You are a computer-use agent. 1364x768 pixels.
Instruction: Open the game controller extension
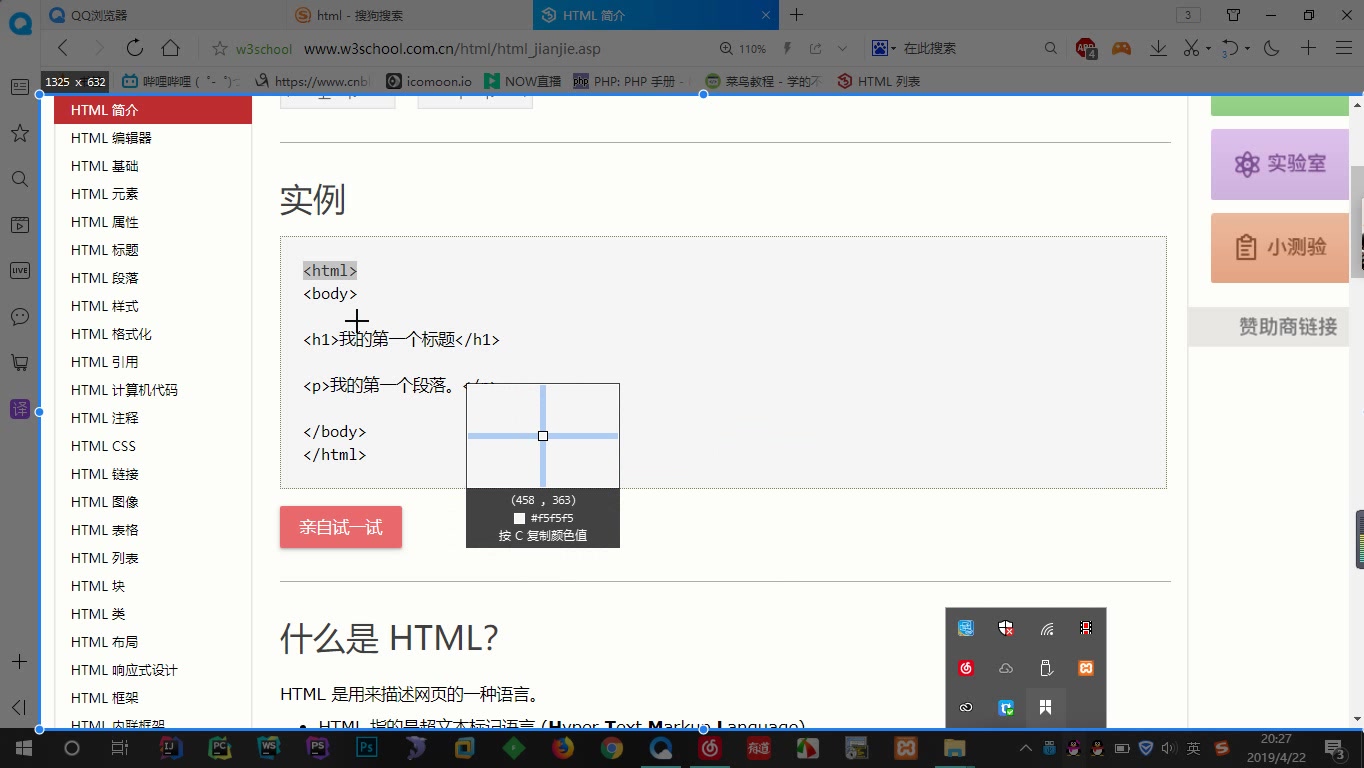pyautogui.click(x=1122, y=48)
